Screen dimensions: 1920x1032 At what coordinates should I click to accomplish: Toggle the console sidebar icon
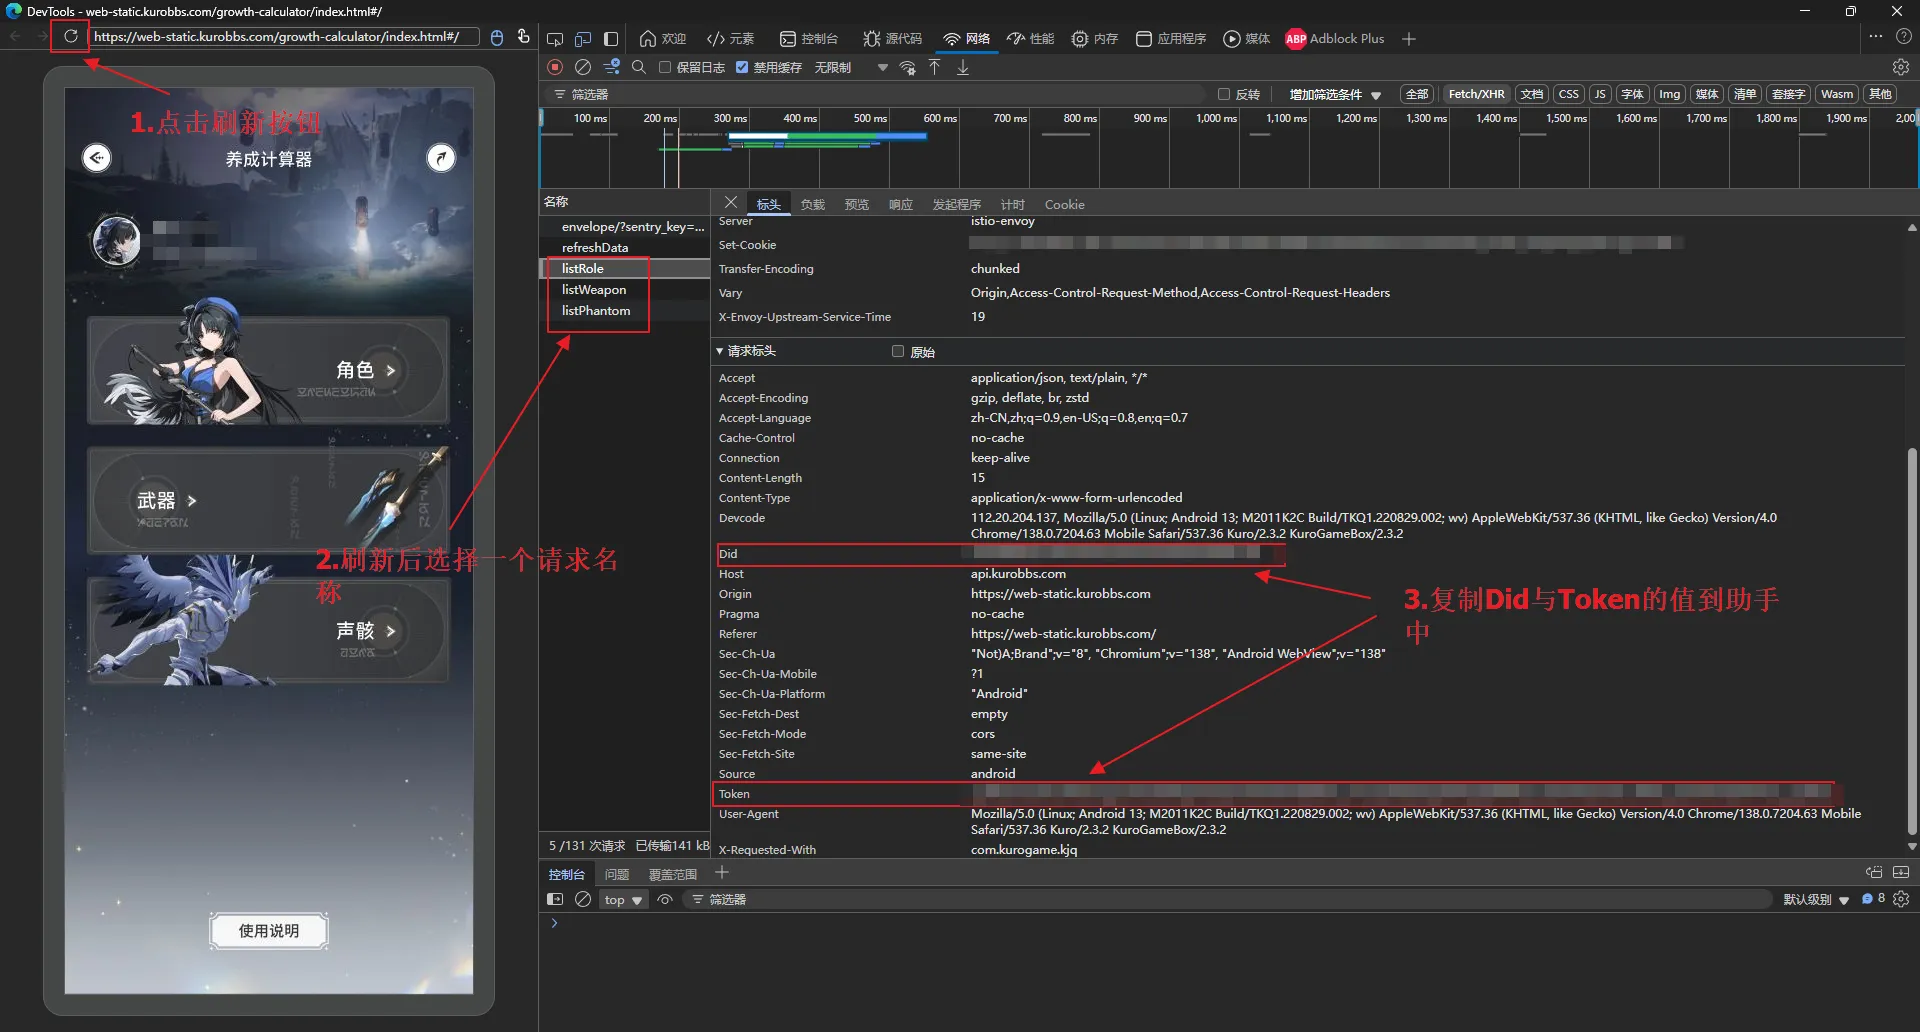(x=555, y=899)
